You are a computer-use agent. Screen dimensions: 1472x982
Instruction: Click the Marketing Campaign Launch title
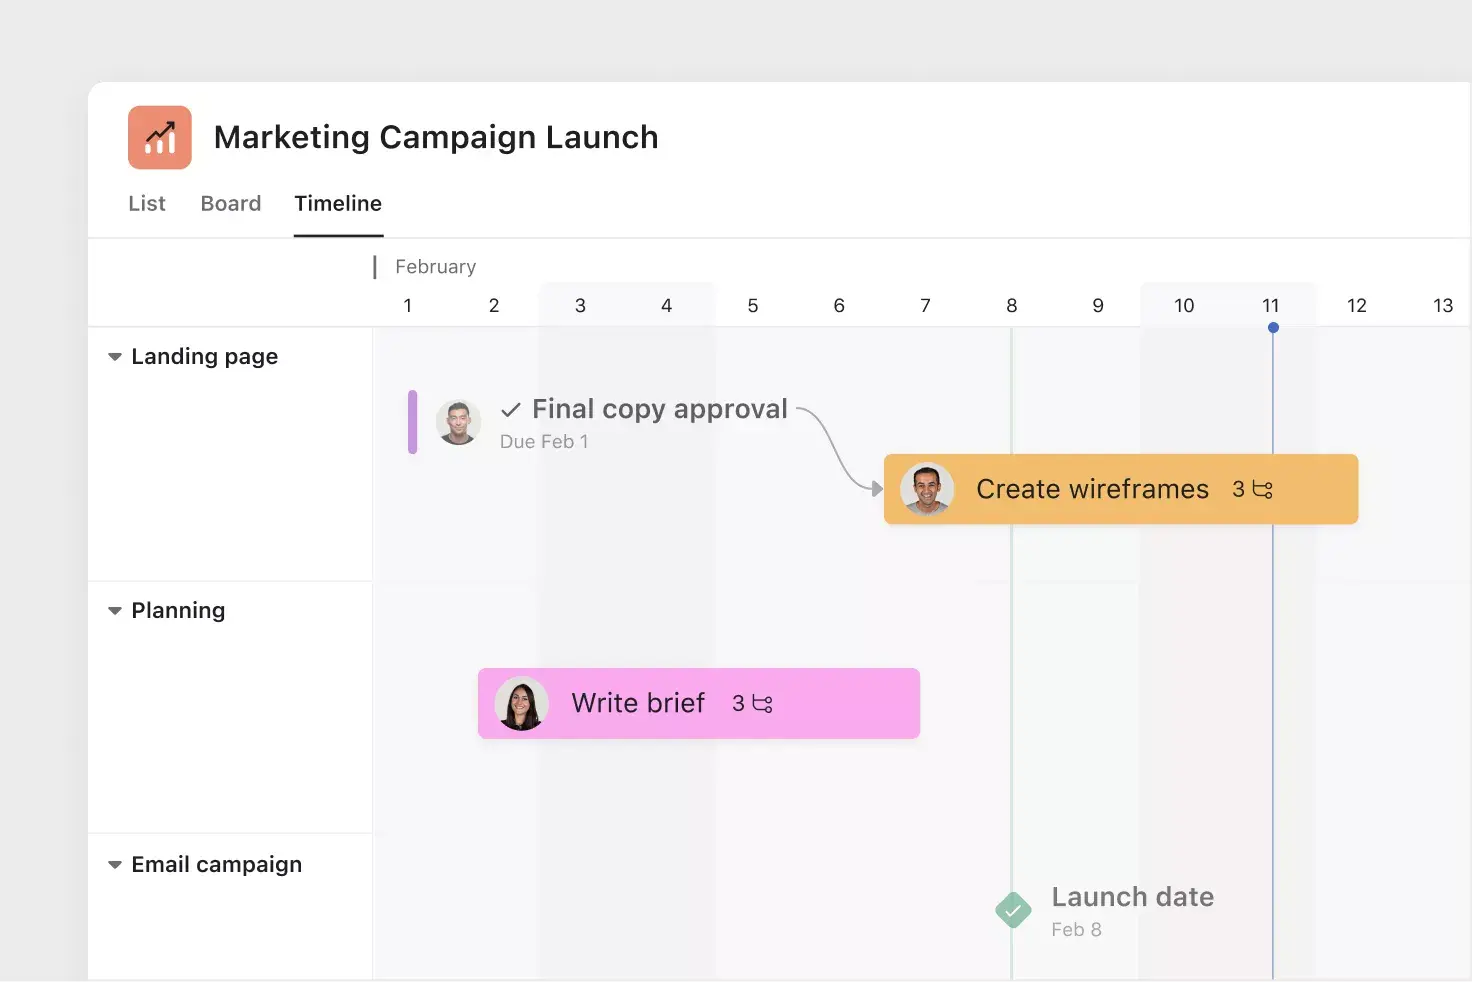[436, 137]
